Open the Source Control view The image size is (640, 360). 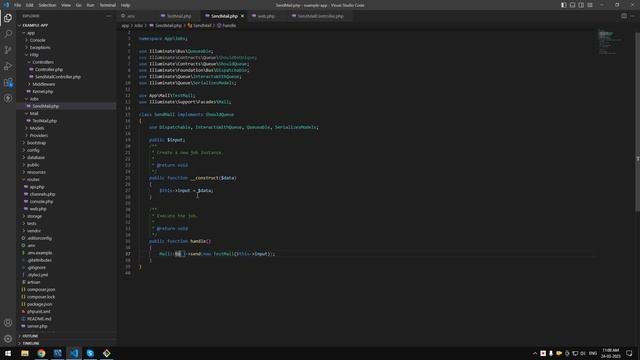point(8,50)
